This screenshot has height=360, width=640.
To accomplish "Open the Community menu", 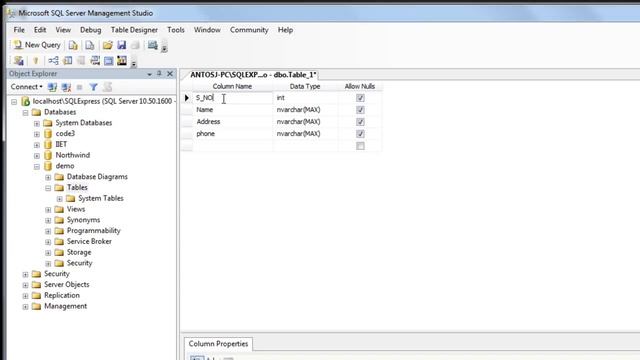I will (249, 30).
